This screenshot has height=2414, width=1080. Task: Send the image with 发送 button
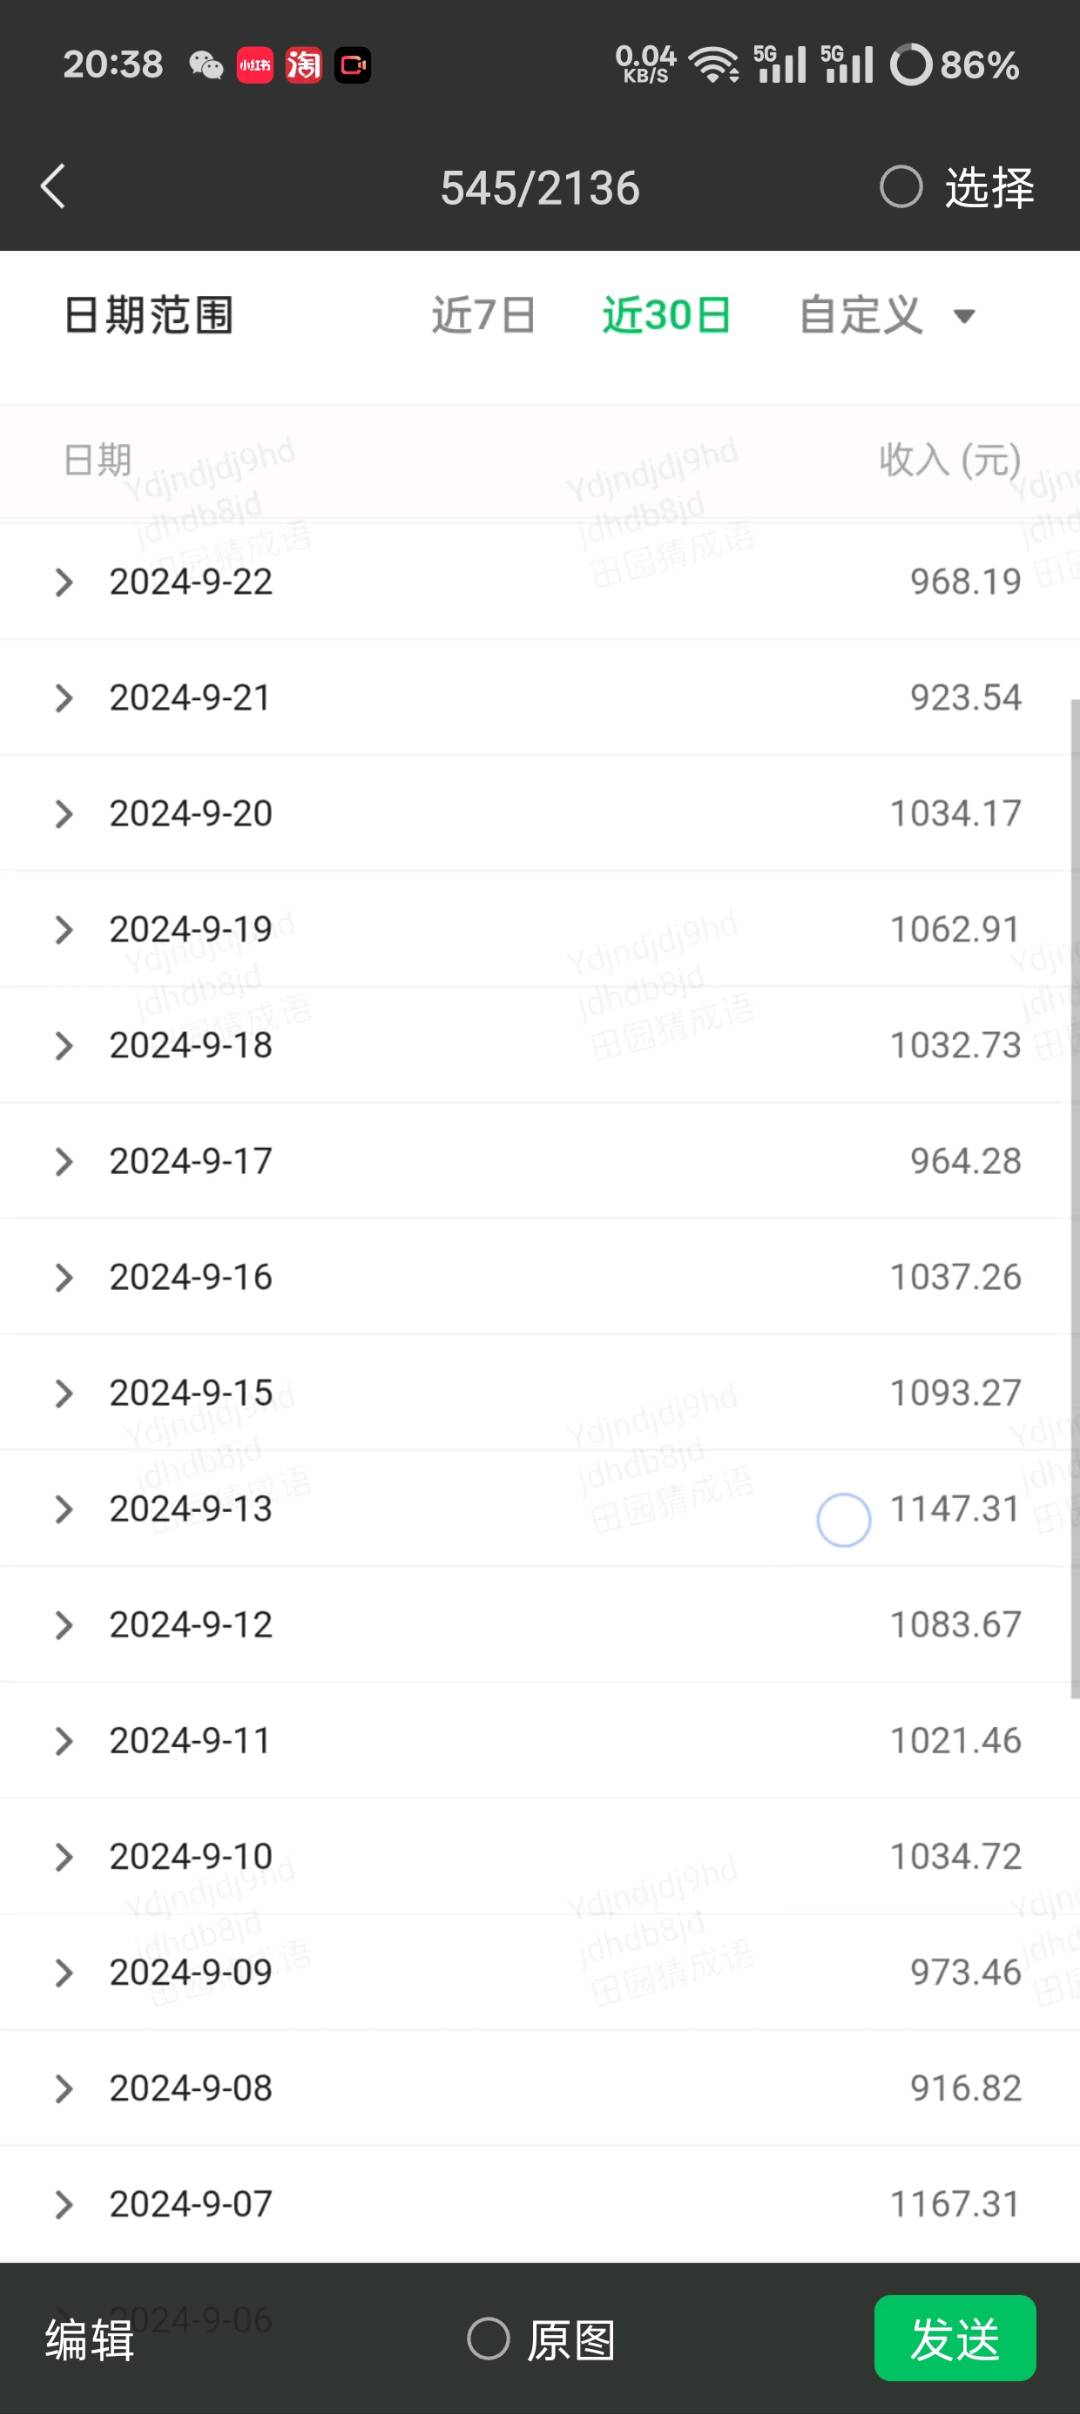[955, 2338]
